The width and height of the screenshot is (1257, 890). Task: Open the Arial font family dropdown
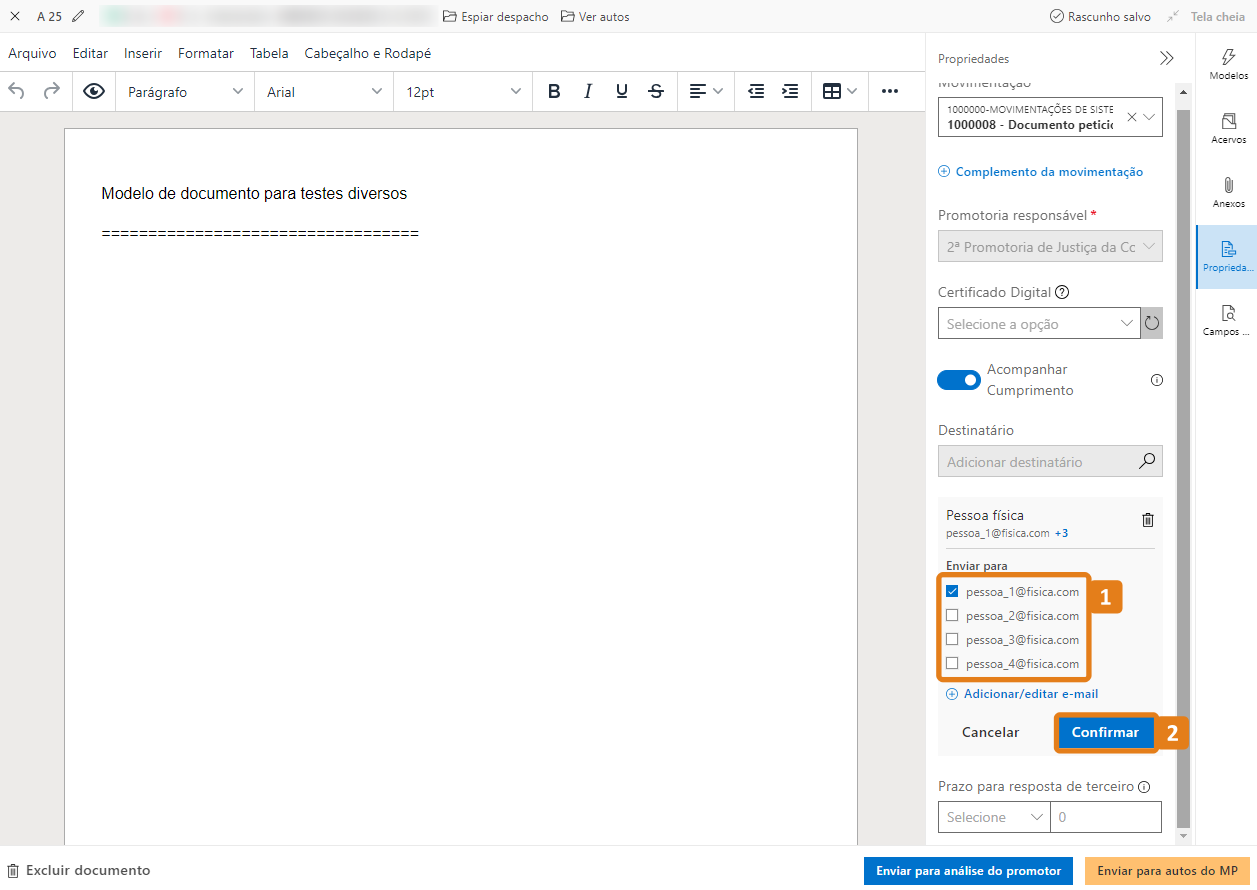pos(322,91)
